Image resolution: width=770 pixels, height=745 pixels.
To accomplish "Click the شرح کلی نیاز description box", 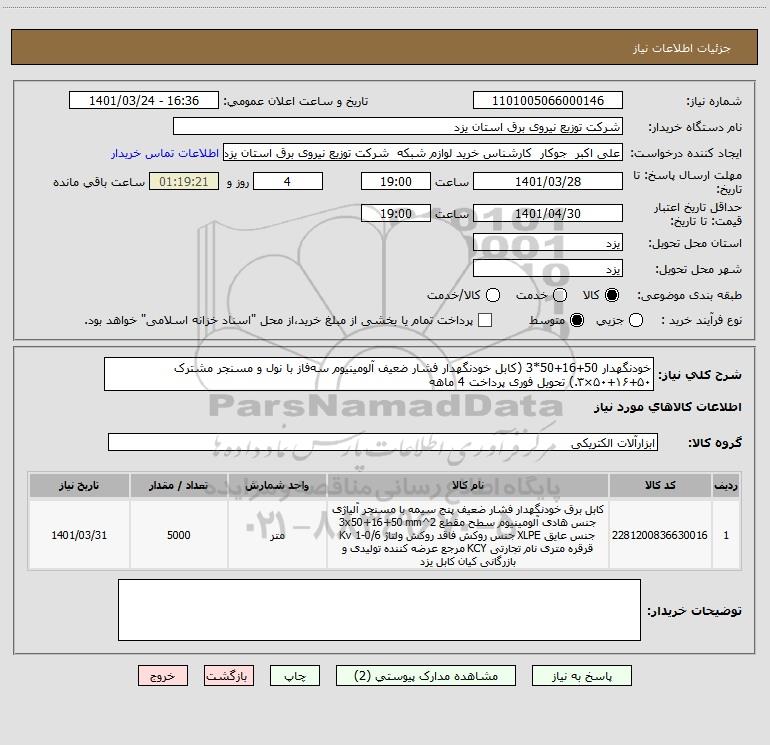I will click(379, 374).
